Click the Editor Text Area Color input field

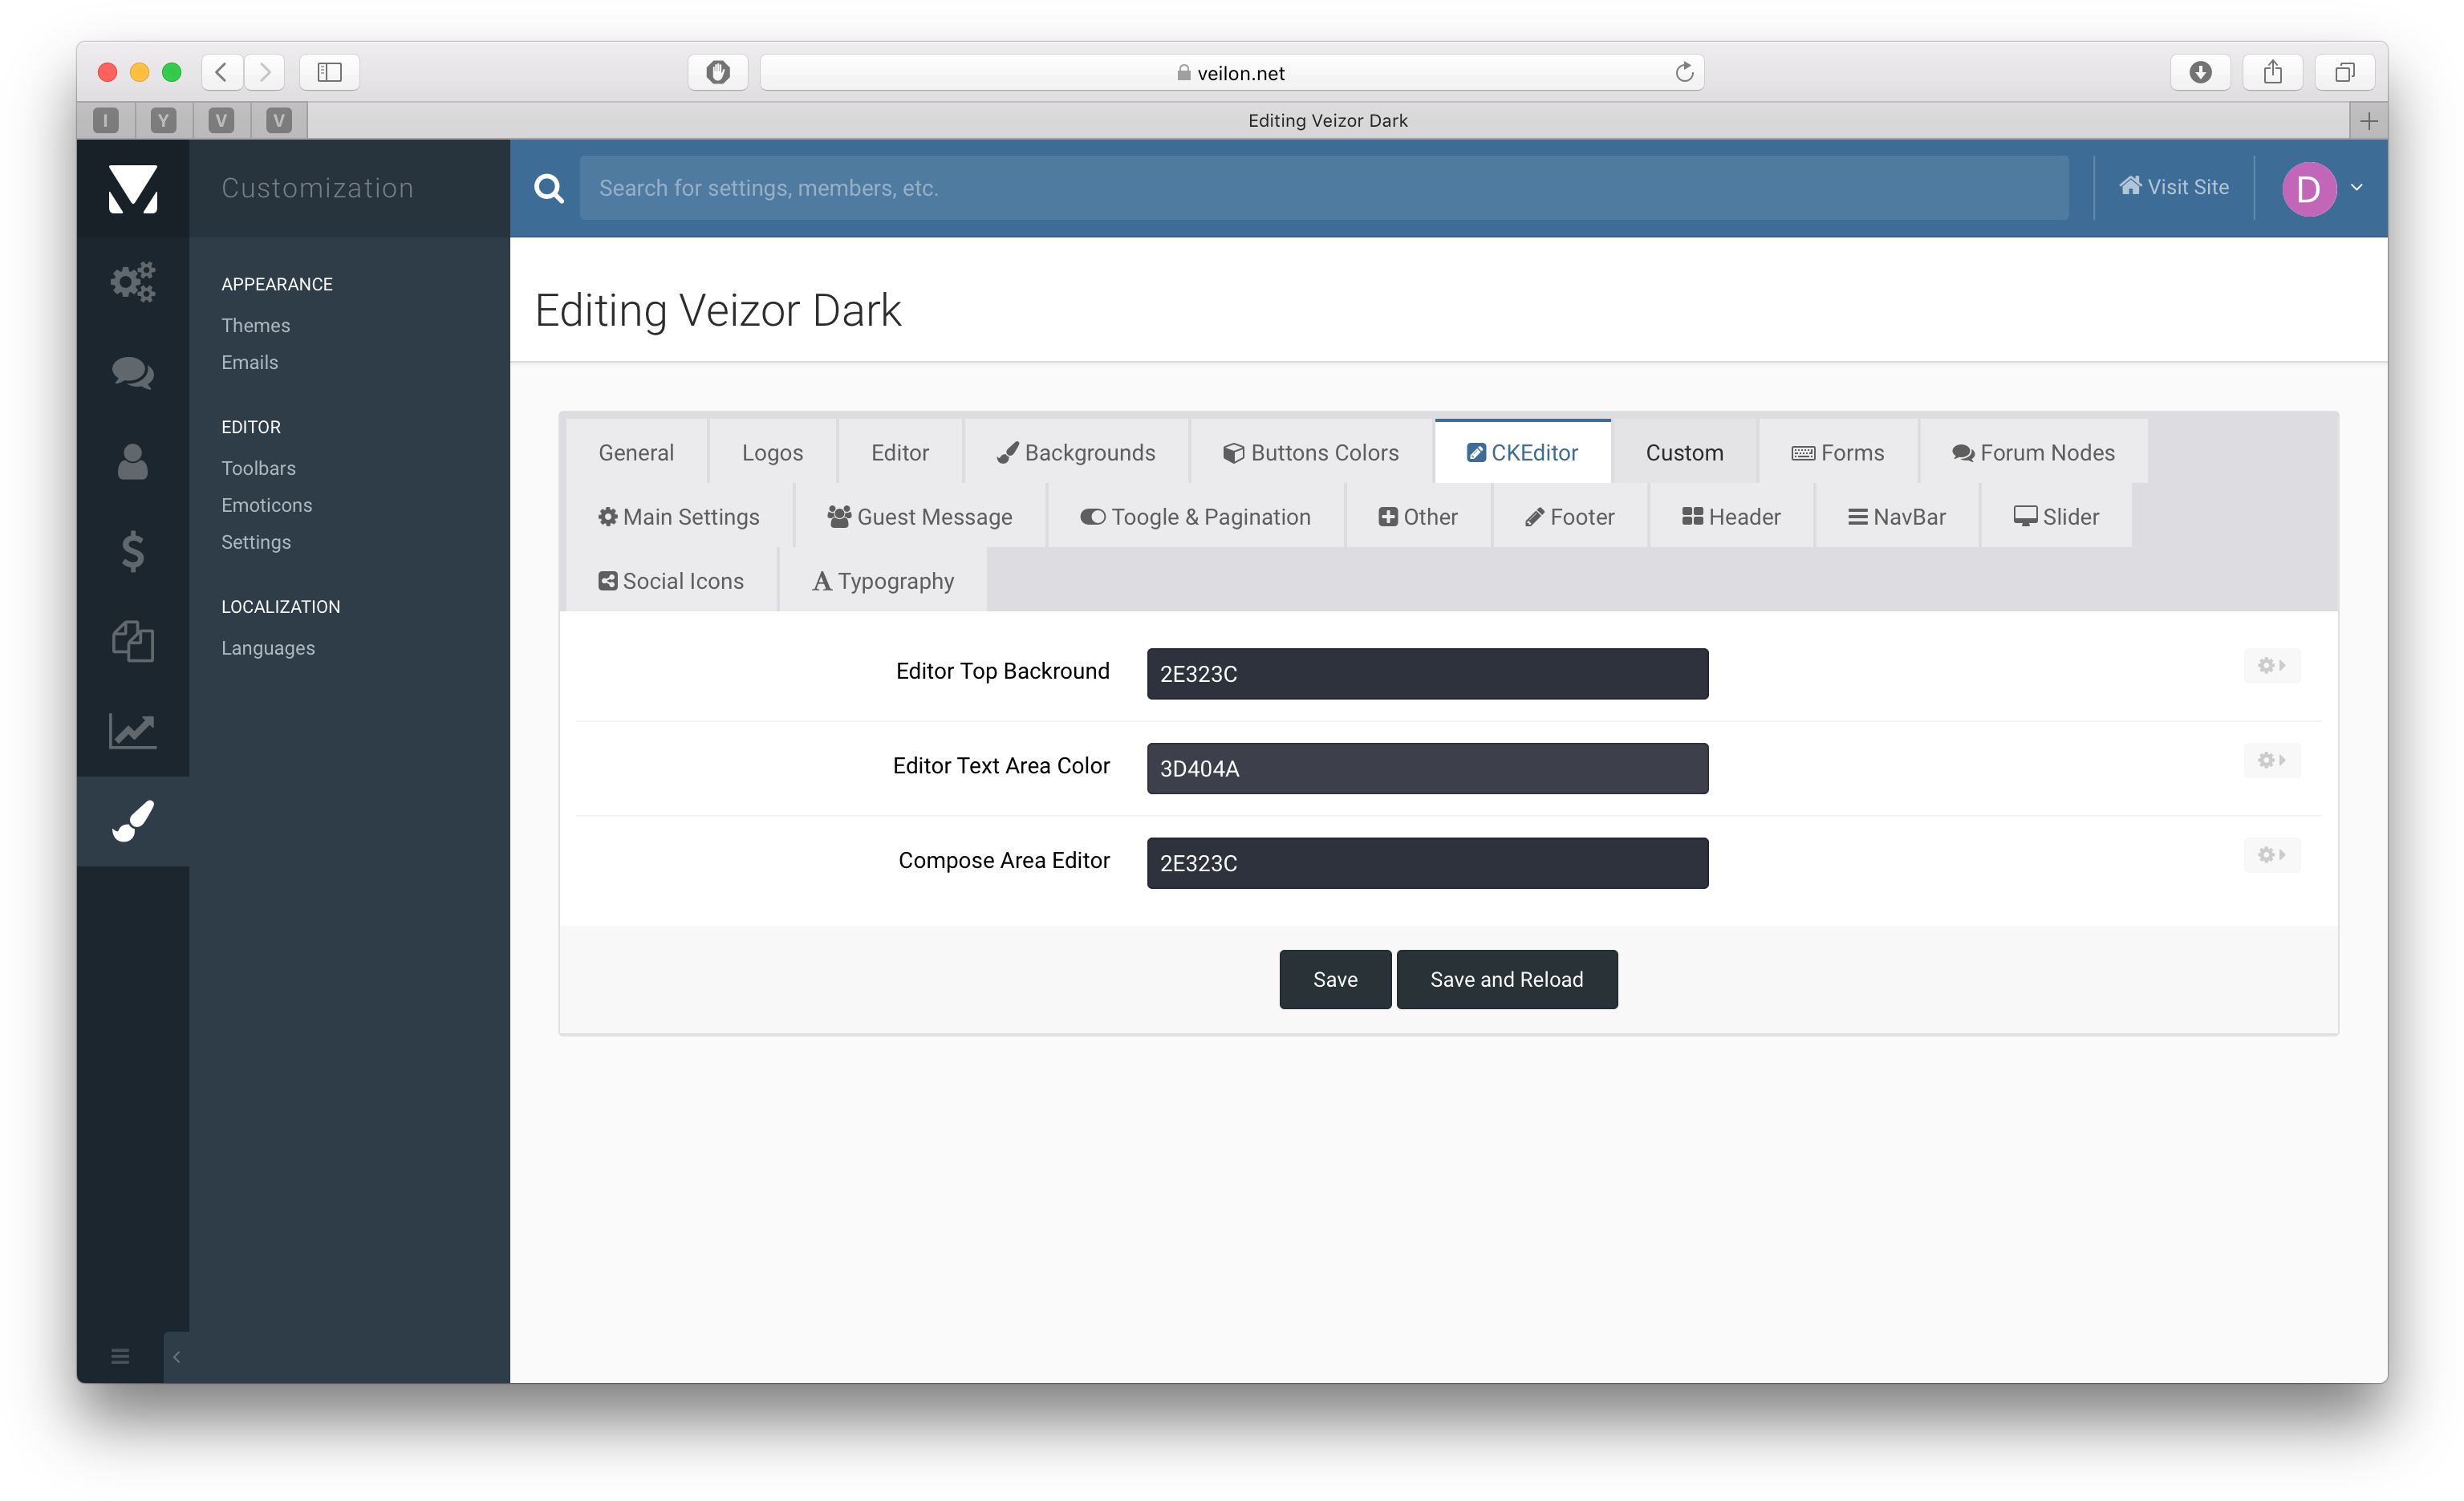pyautogui.click(x=1427, y=767)
